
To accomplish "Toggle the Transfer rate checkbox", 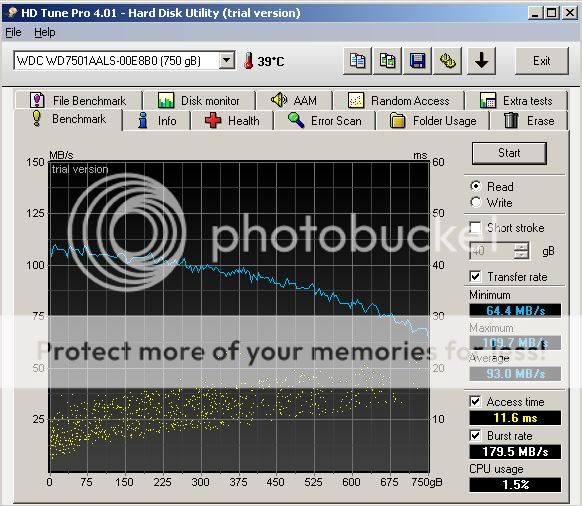I will tap(475, 277).
